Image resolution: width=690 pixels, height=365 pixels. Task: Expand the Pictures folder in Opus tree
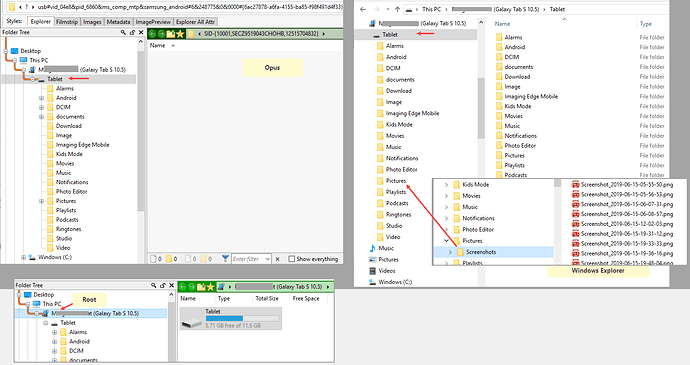click(x=41, y=201)
